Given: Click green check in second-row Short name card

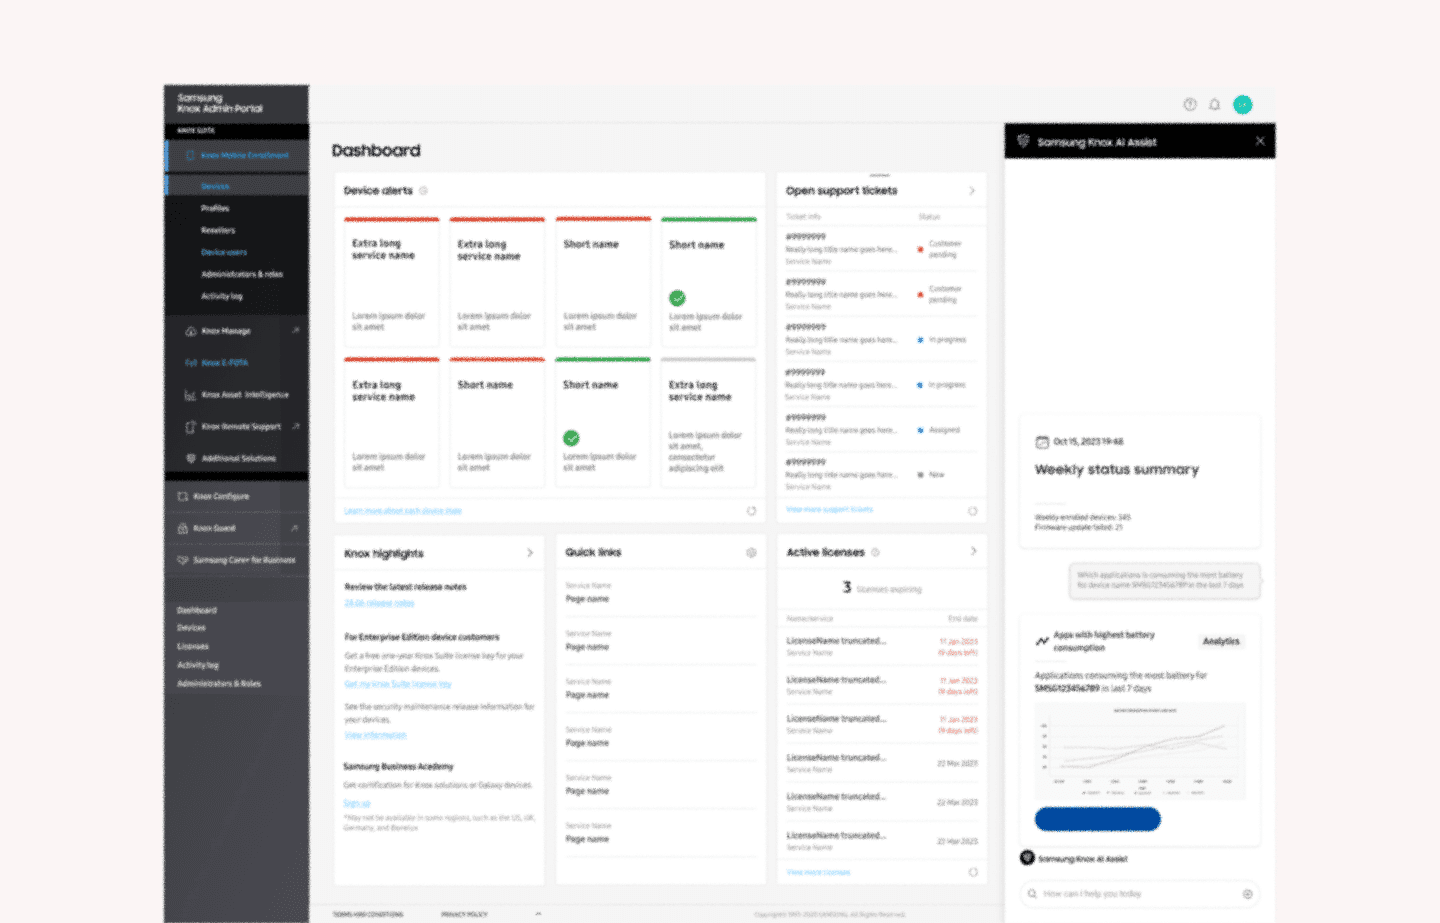Looking at the screenshot, I should [571, 438].
